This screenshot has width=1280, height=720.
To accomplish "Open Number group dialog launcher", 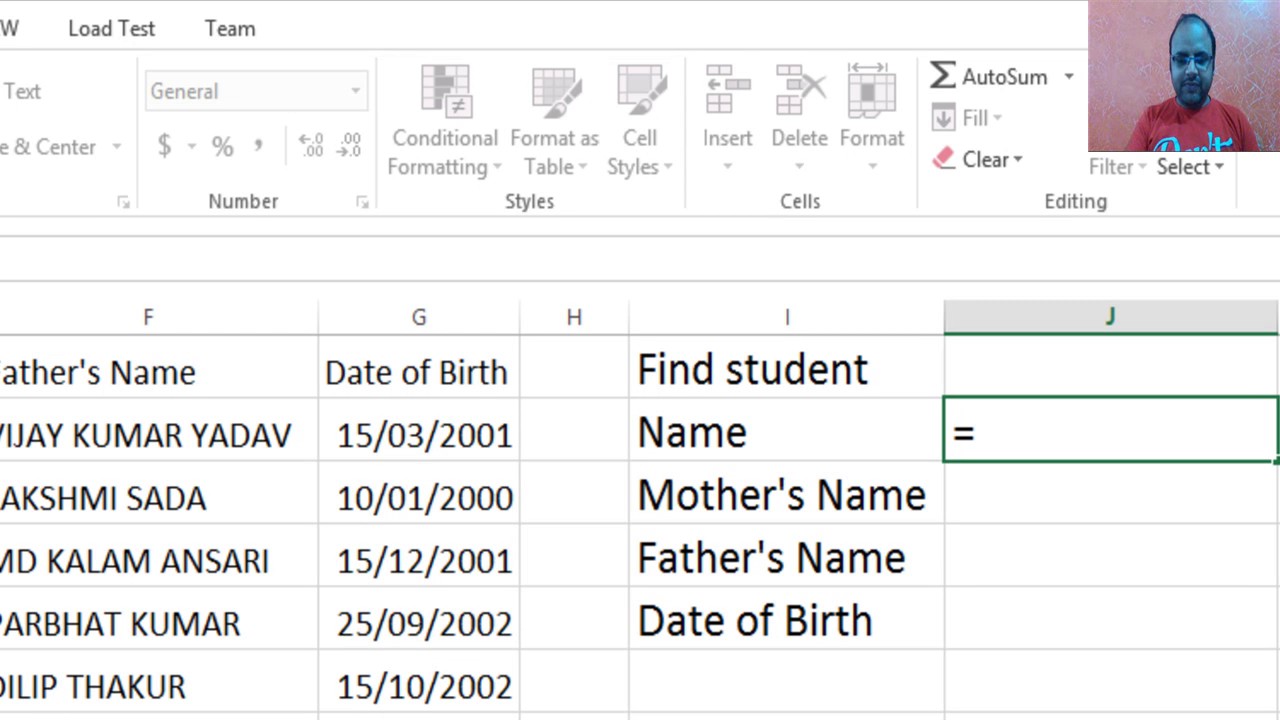I will click(x=362, y=202).
